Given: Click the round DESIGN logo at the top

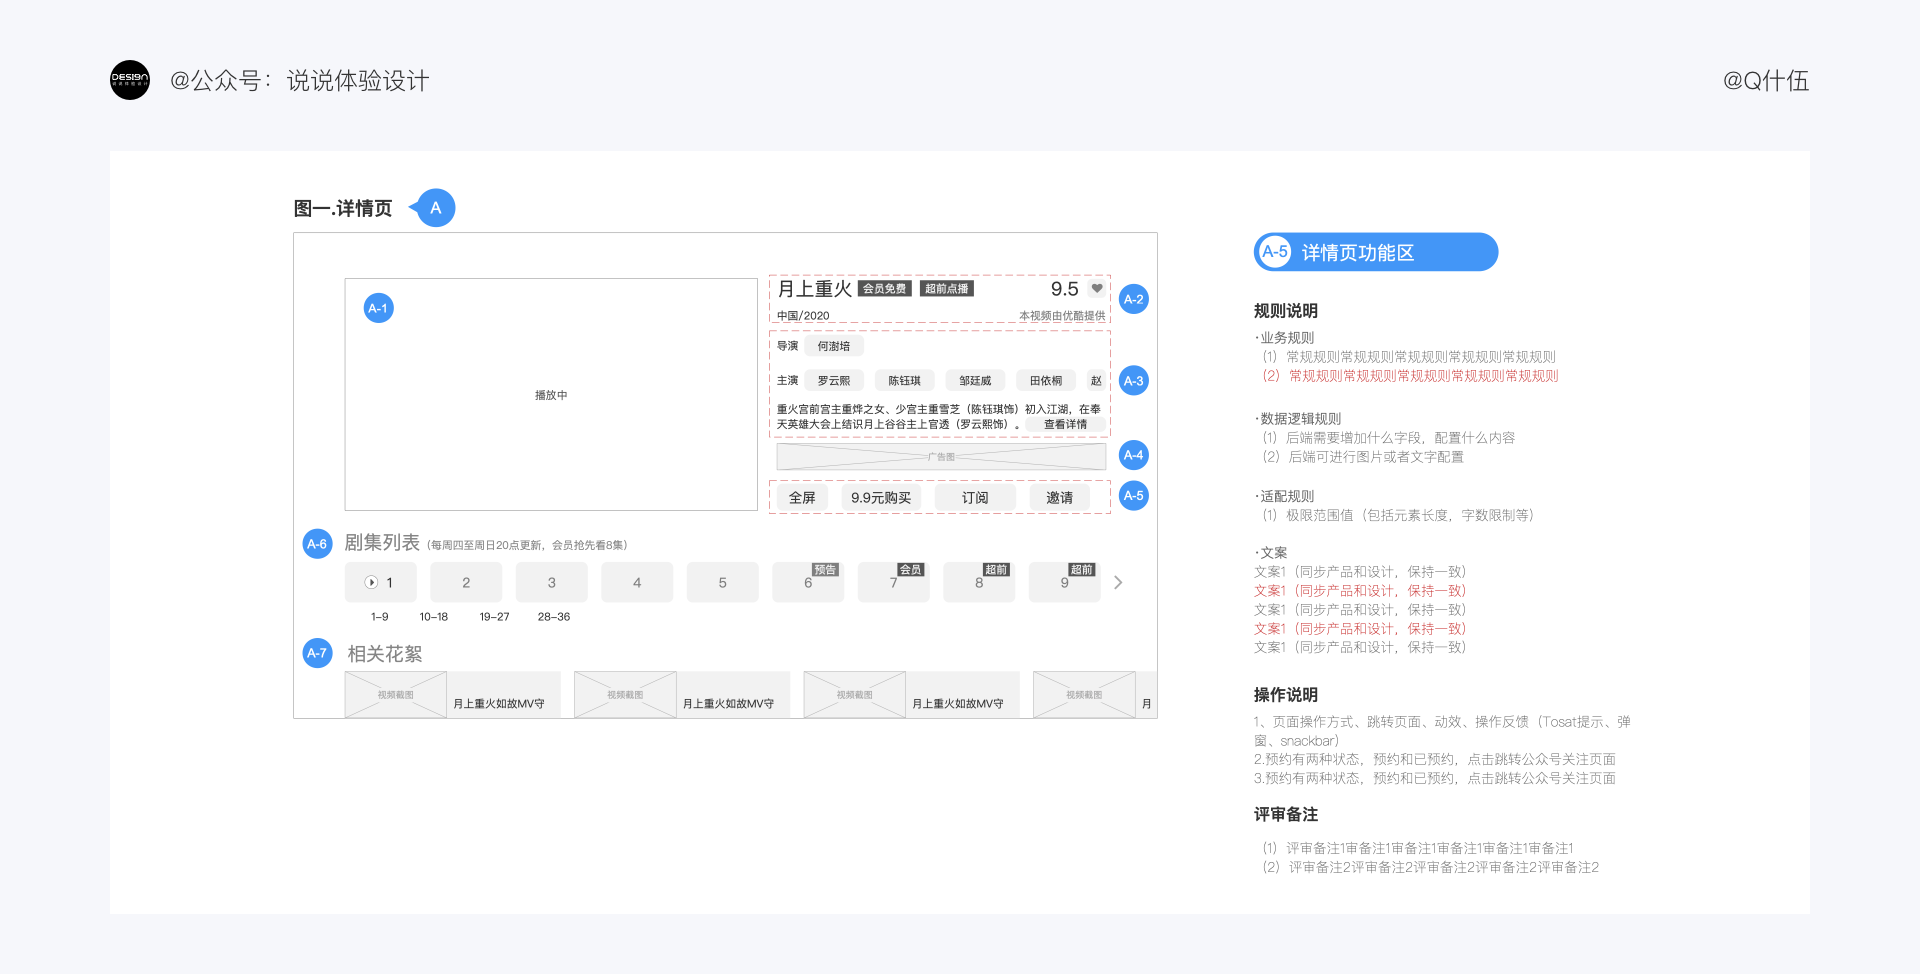Looking at the screenshot, I should pyautogui.click(x=130, y=80).
